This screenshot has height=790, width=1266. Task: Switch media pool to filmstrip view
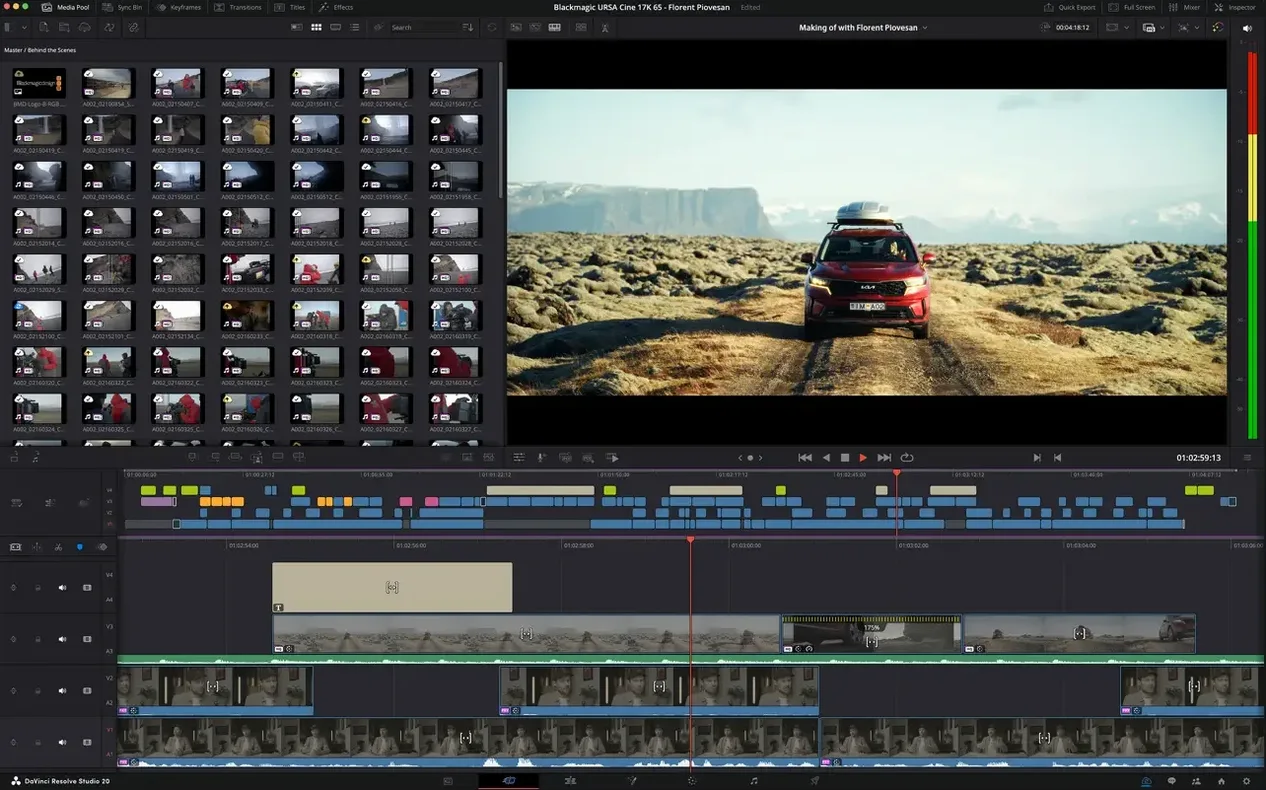click(336, 27)
